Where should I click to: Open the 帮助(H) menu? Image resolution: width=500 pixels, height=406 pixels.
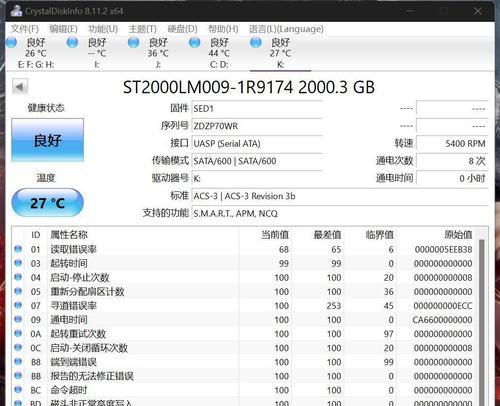click(223, 29)
